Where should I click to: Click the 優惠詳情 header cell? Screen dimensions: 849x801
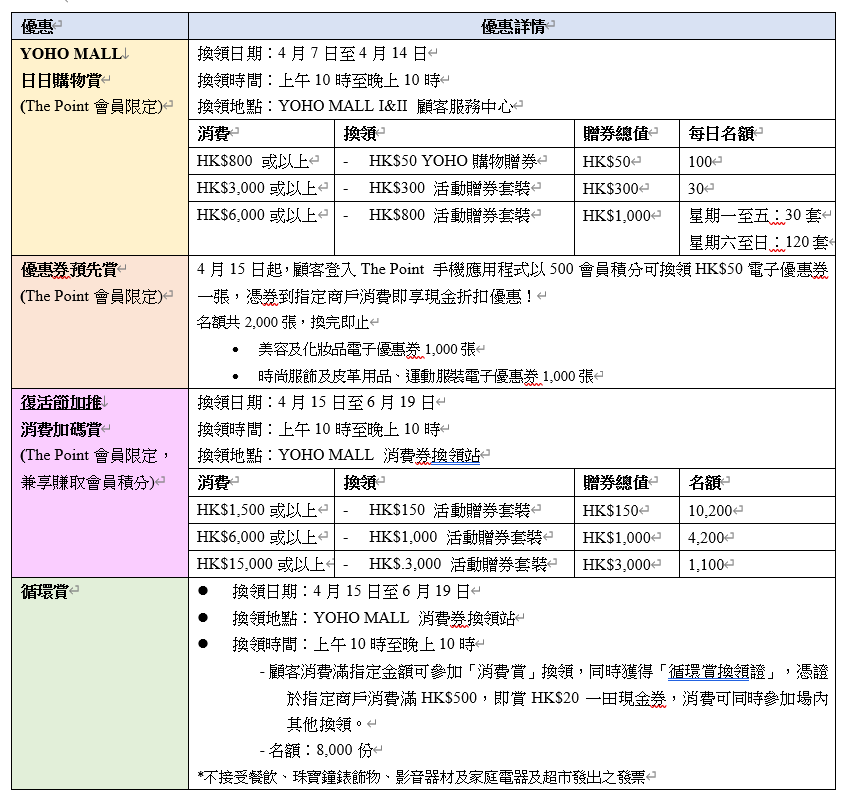click(x=515, y=22)
